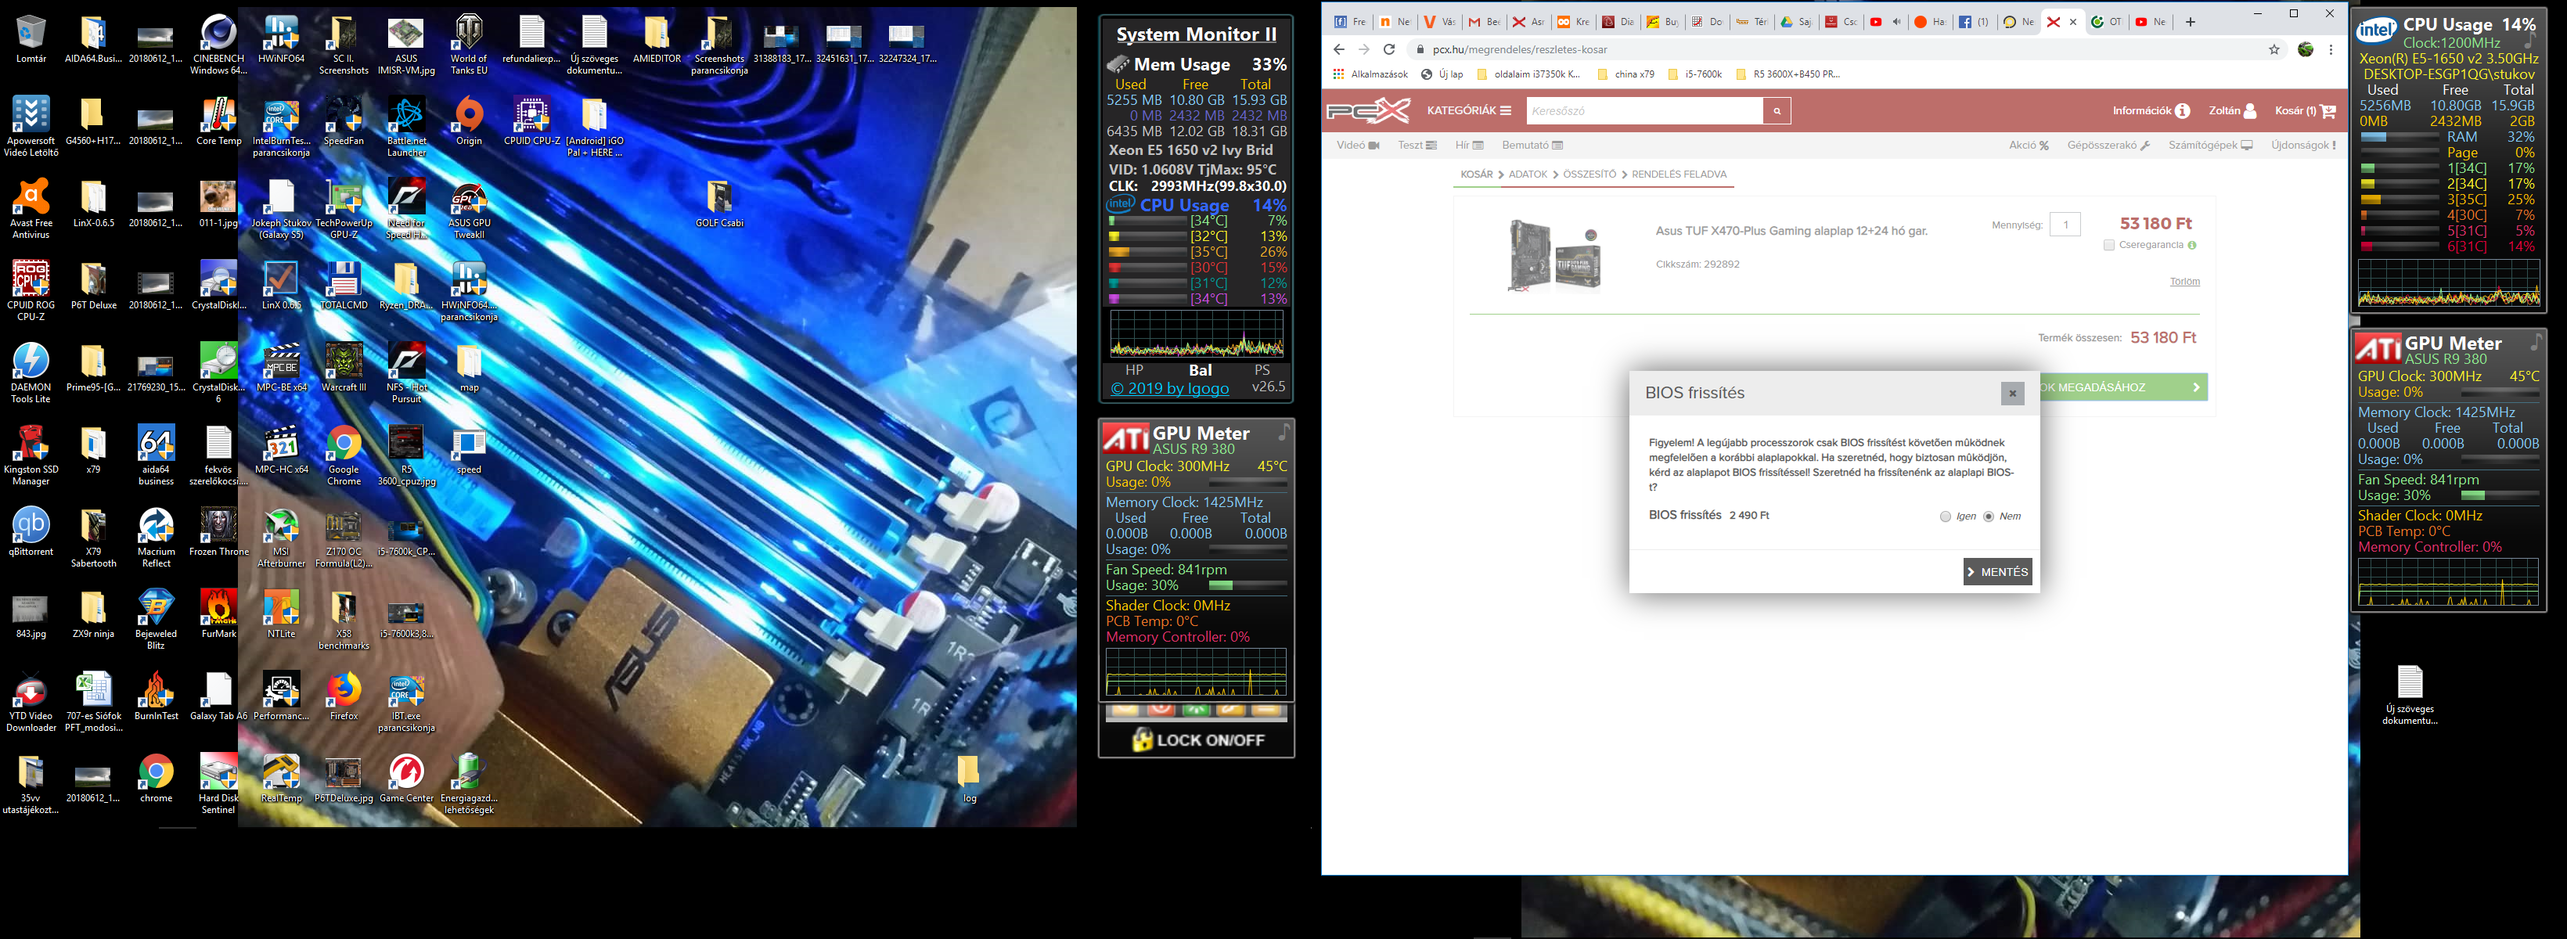
Task: Open the Videó section
Action: click(x=1357, y=146)
